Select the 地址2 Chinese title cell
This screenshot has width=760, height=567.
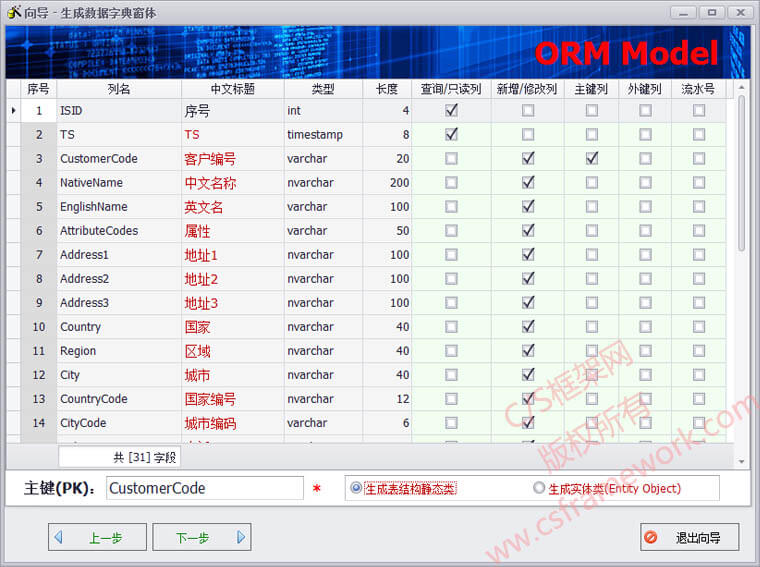pos(233,279)
